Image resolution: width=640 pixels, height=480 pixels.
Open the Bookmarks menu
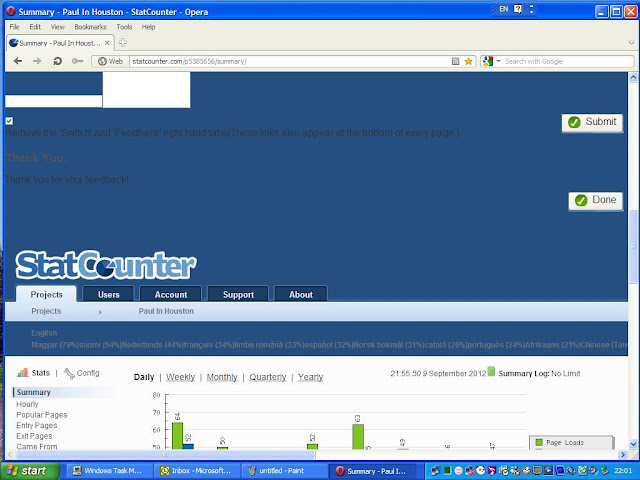[x=90, y=27]
